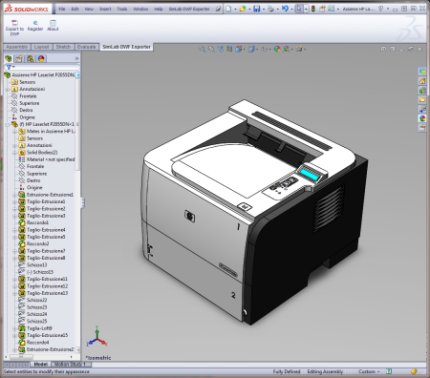430x378 pixels.
Task: Click the Register icon in the ribbon
Action: [x=35, y=23]
